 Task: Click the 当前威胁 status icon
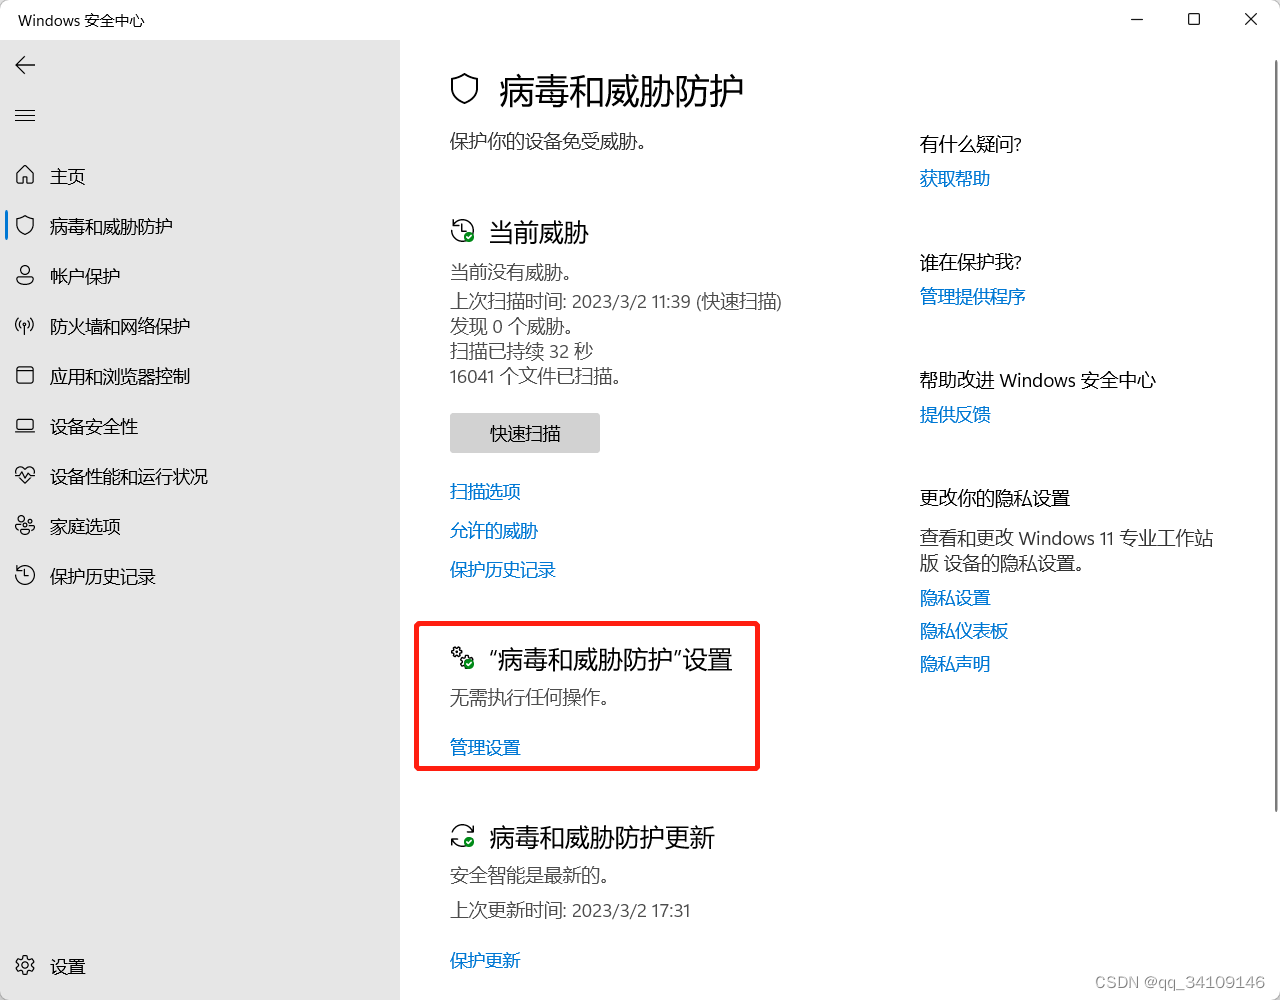tap(462, 232)
